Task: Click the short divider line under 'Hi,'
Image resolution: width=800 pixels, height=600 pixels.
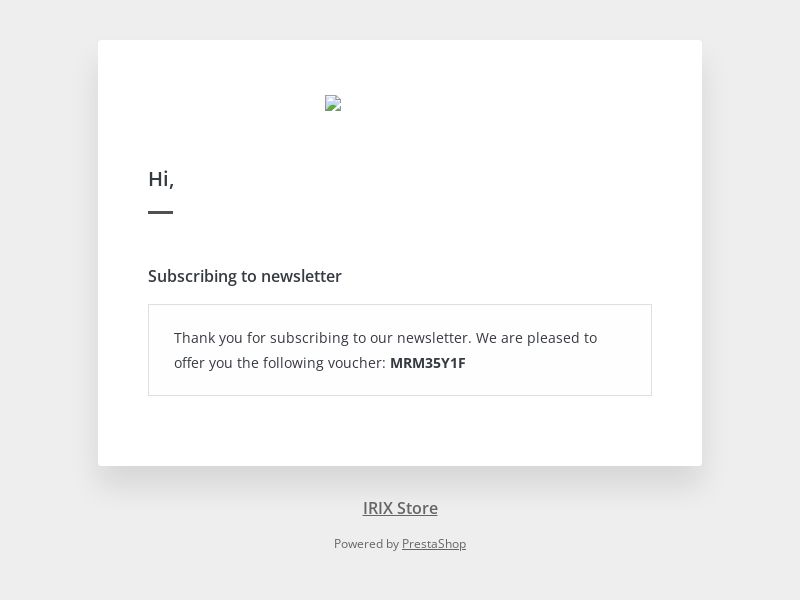Action: (161, 212)
